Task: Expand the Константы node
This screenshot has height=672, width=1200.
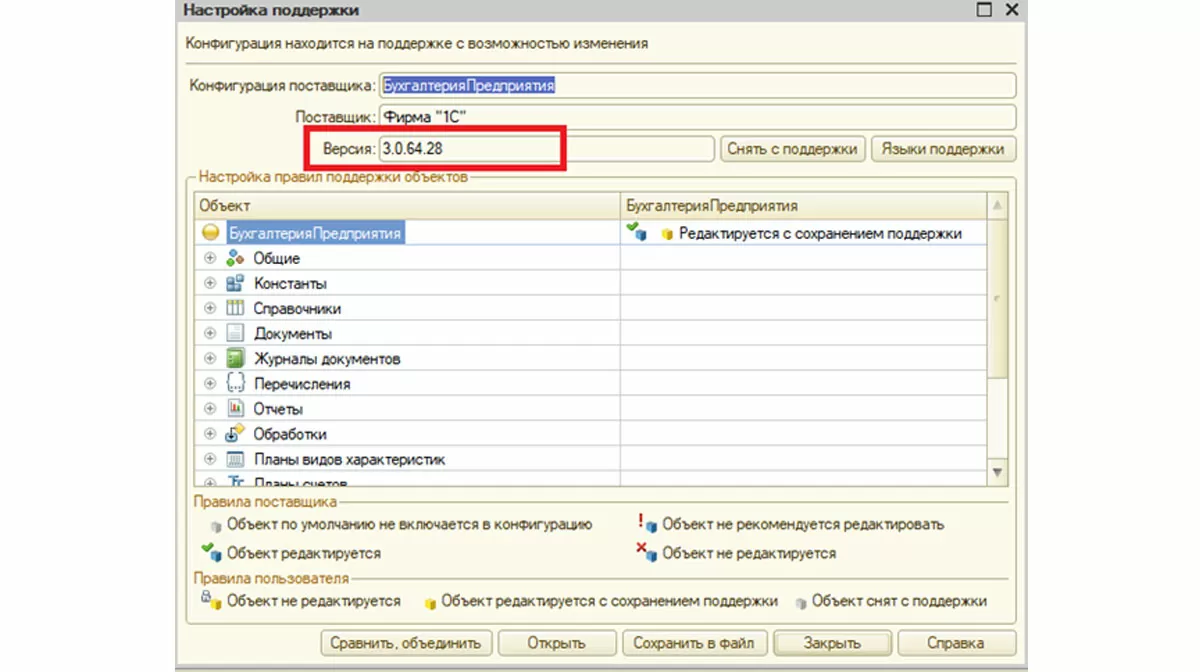Action: pyautogui.click(x=210, y=283)
